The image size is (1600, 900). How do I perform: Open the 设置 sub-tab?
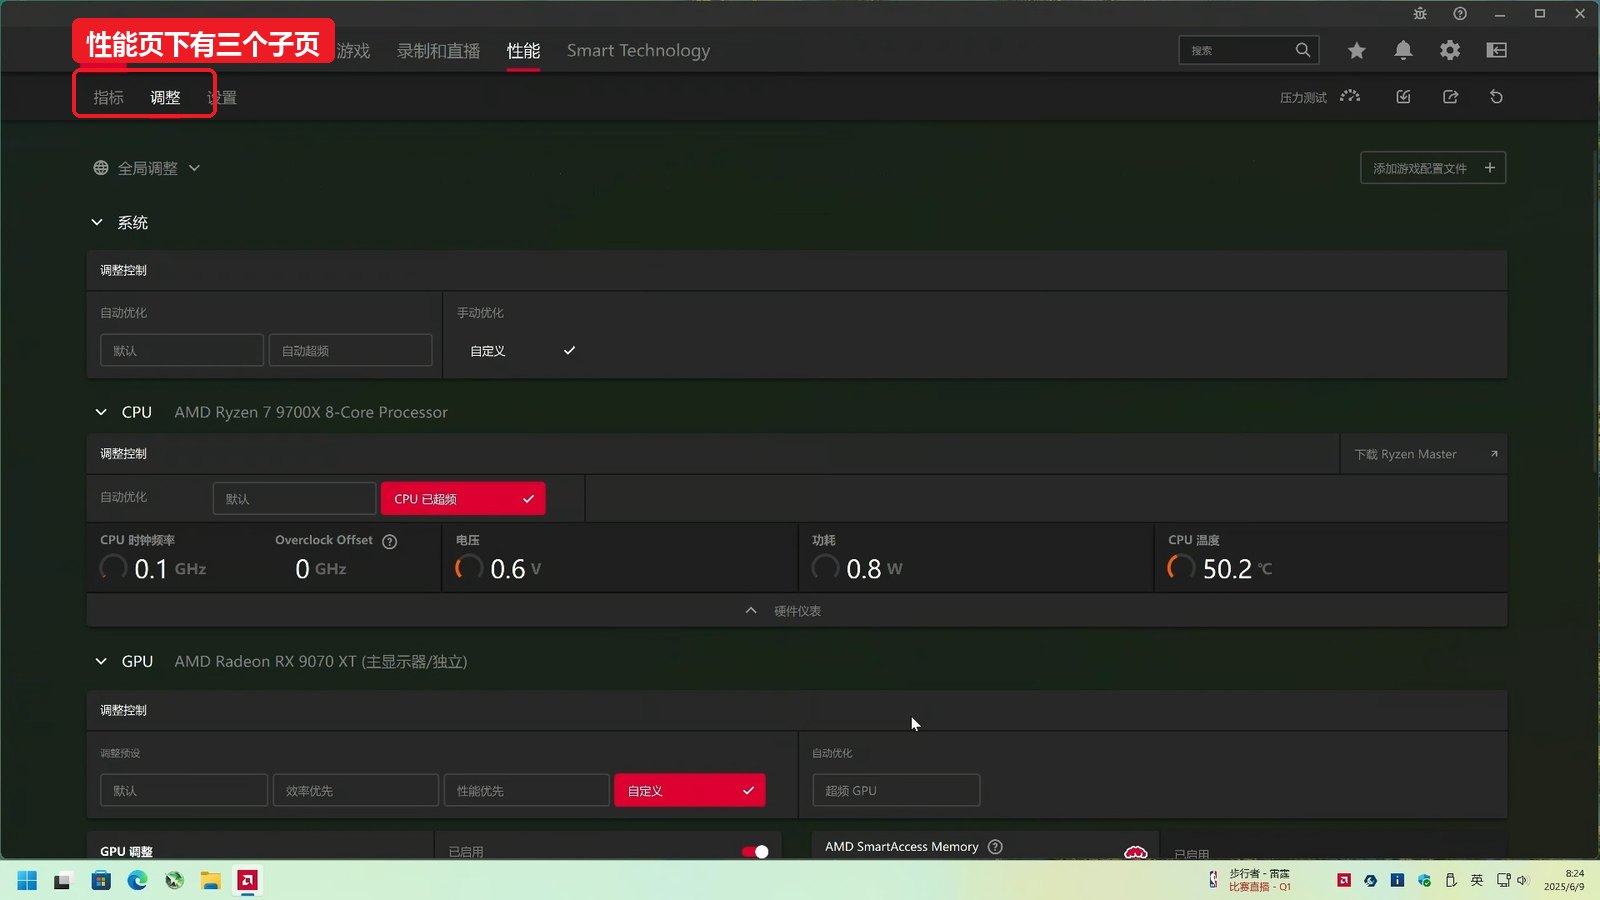click(222, 98)
